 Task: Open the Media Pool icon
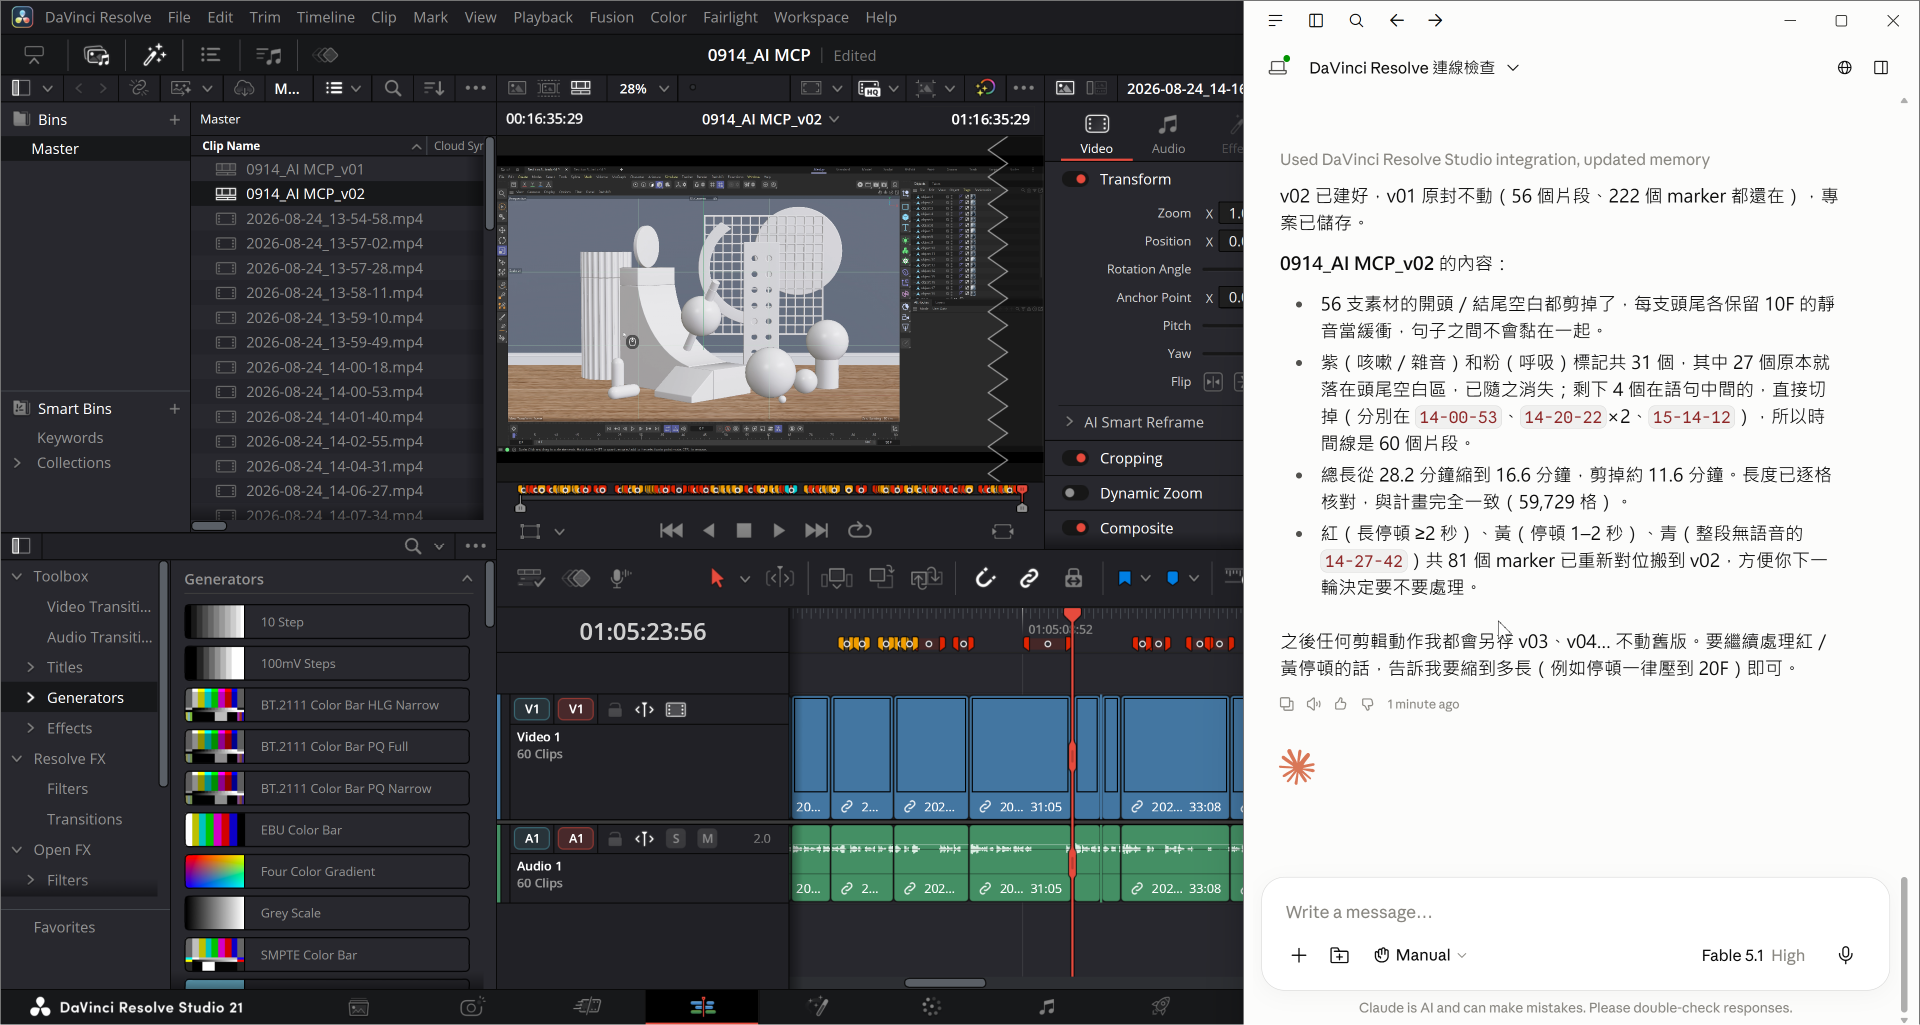(97, 55)
